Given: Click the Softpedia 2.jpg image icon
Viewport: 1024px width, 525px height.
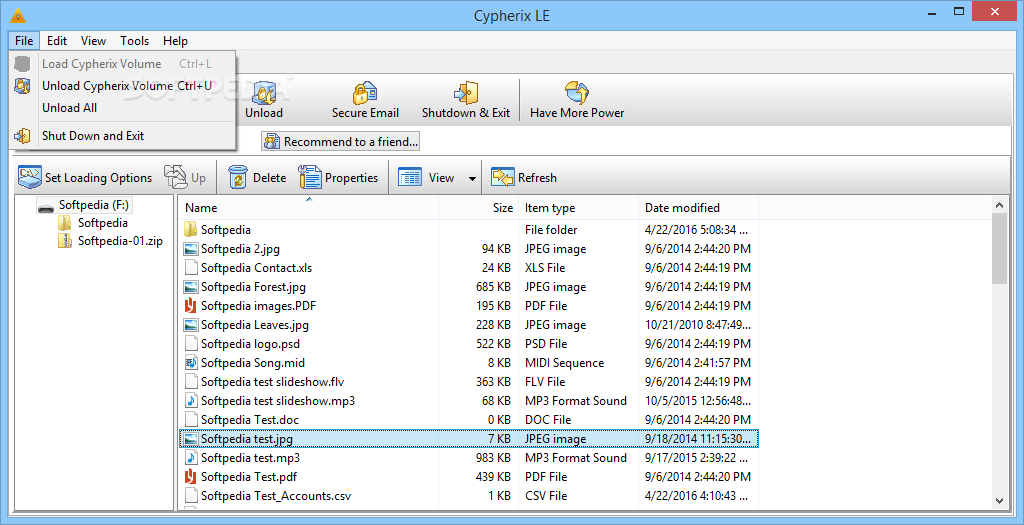Looking at the screenshot, I should (x=191, y=249).
